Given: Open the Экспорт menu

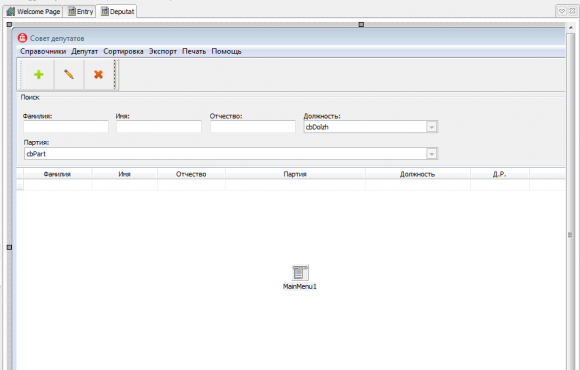Looking at the screenshot, I should 163,51.
